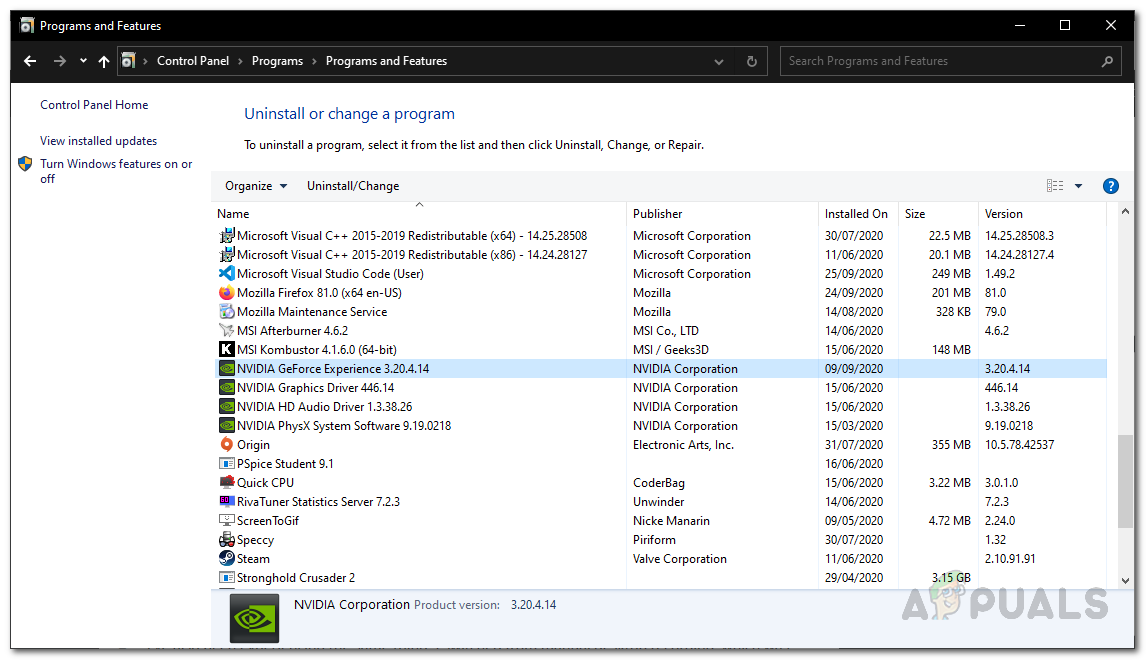Click Uninstall/Change in toolbar
The image size is (1146, 660).
(x=353, y=186)
